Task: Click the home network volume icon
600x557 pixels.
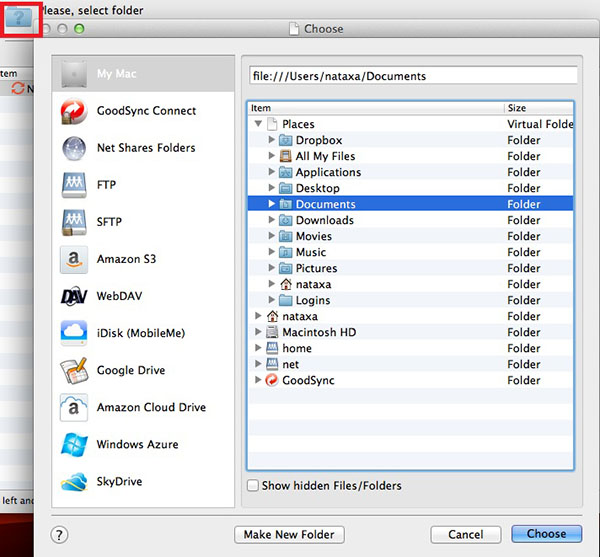Action: (272, 348)
